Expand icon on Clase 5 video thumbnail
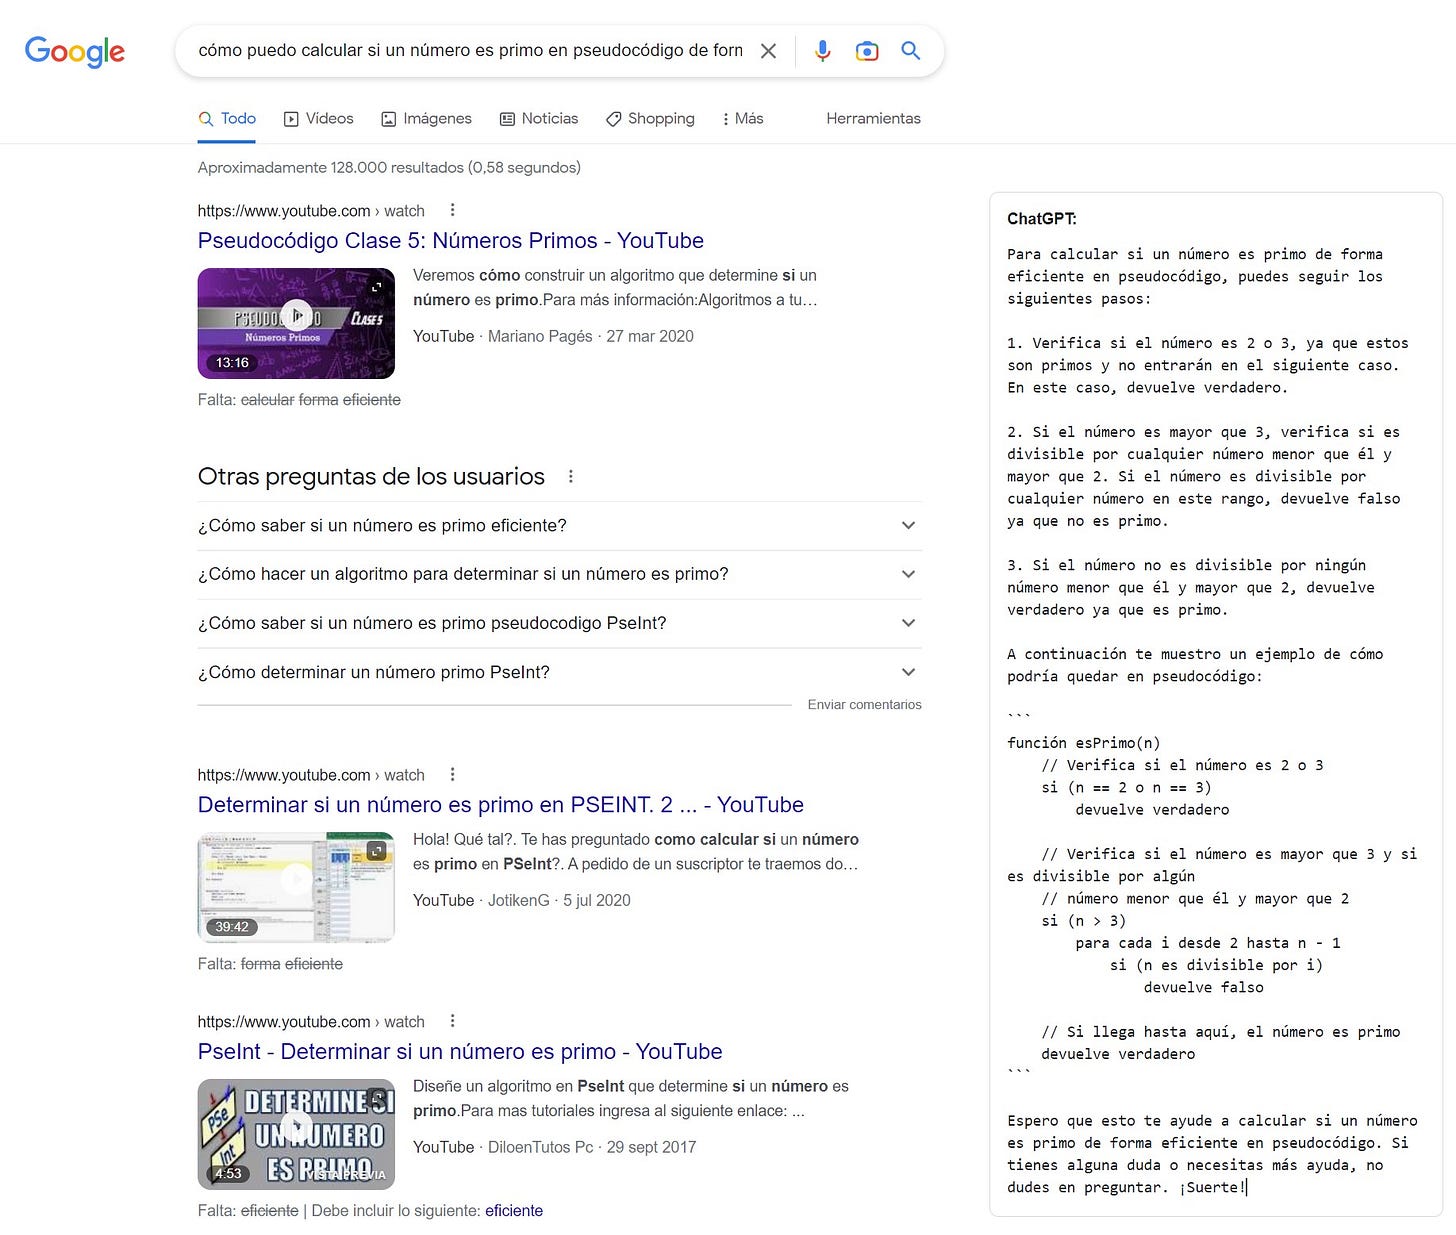Screen dimensions: 1456x1235 pyautogui.click(x=377, y=287)
